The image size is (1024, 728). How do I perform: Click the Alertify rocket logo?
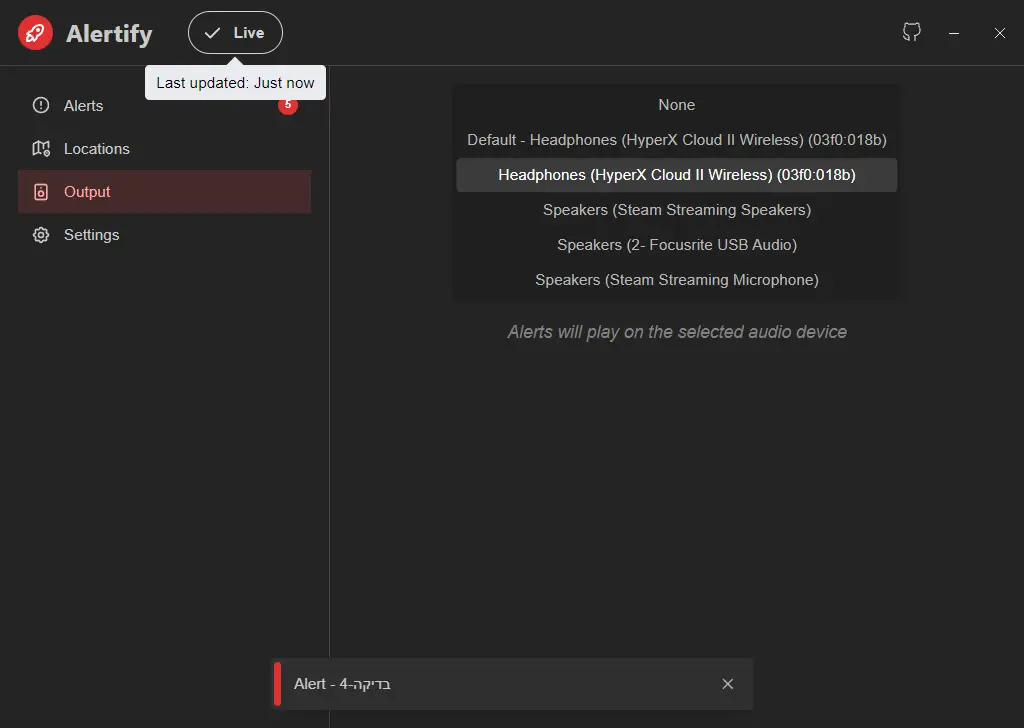coord(35,32)
